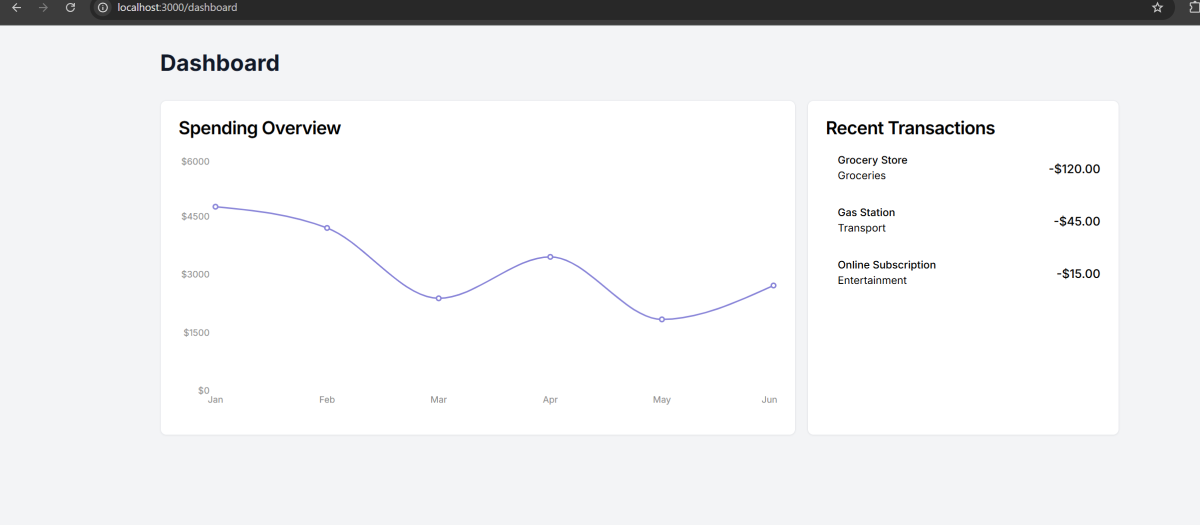Open the extensions icon at top right
The image size is (1200, 525).
1193,8
